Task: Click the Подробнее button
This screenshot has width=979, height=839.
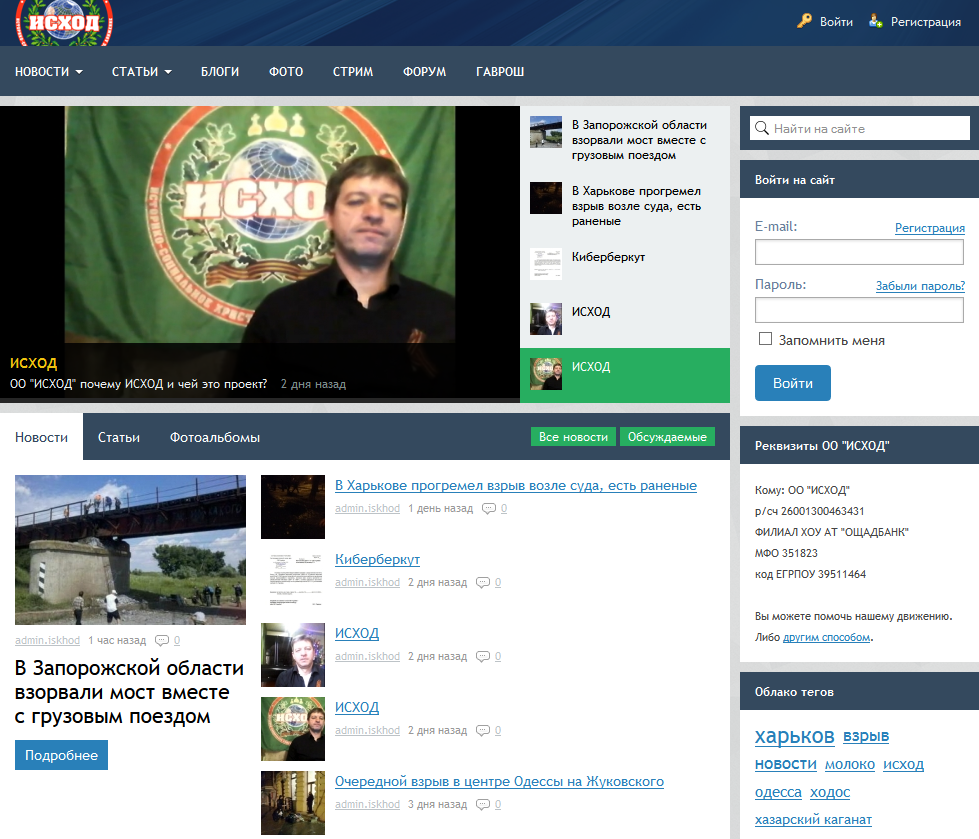Action: point(61,755)
